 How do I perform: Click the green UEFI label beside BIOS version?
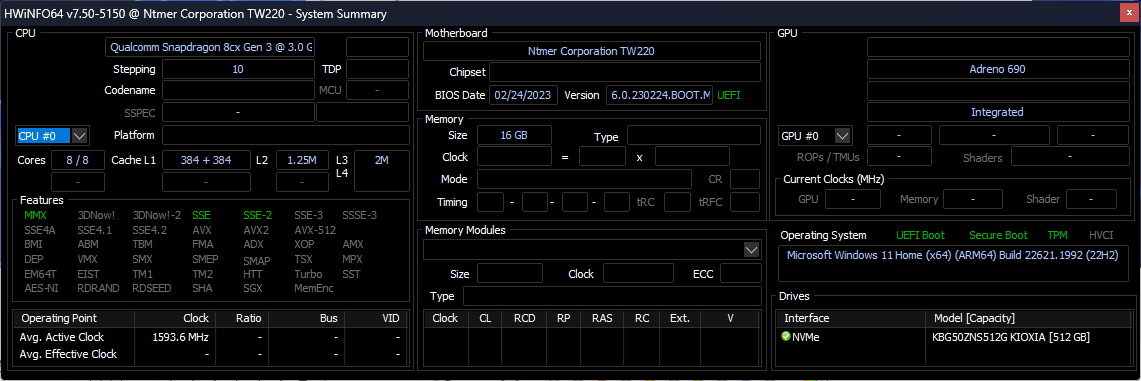729,95
